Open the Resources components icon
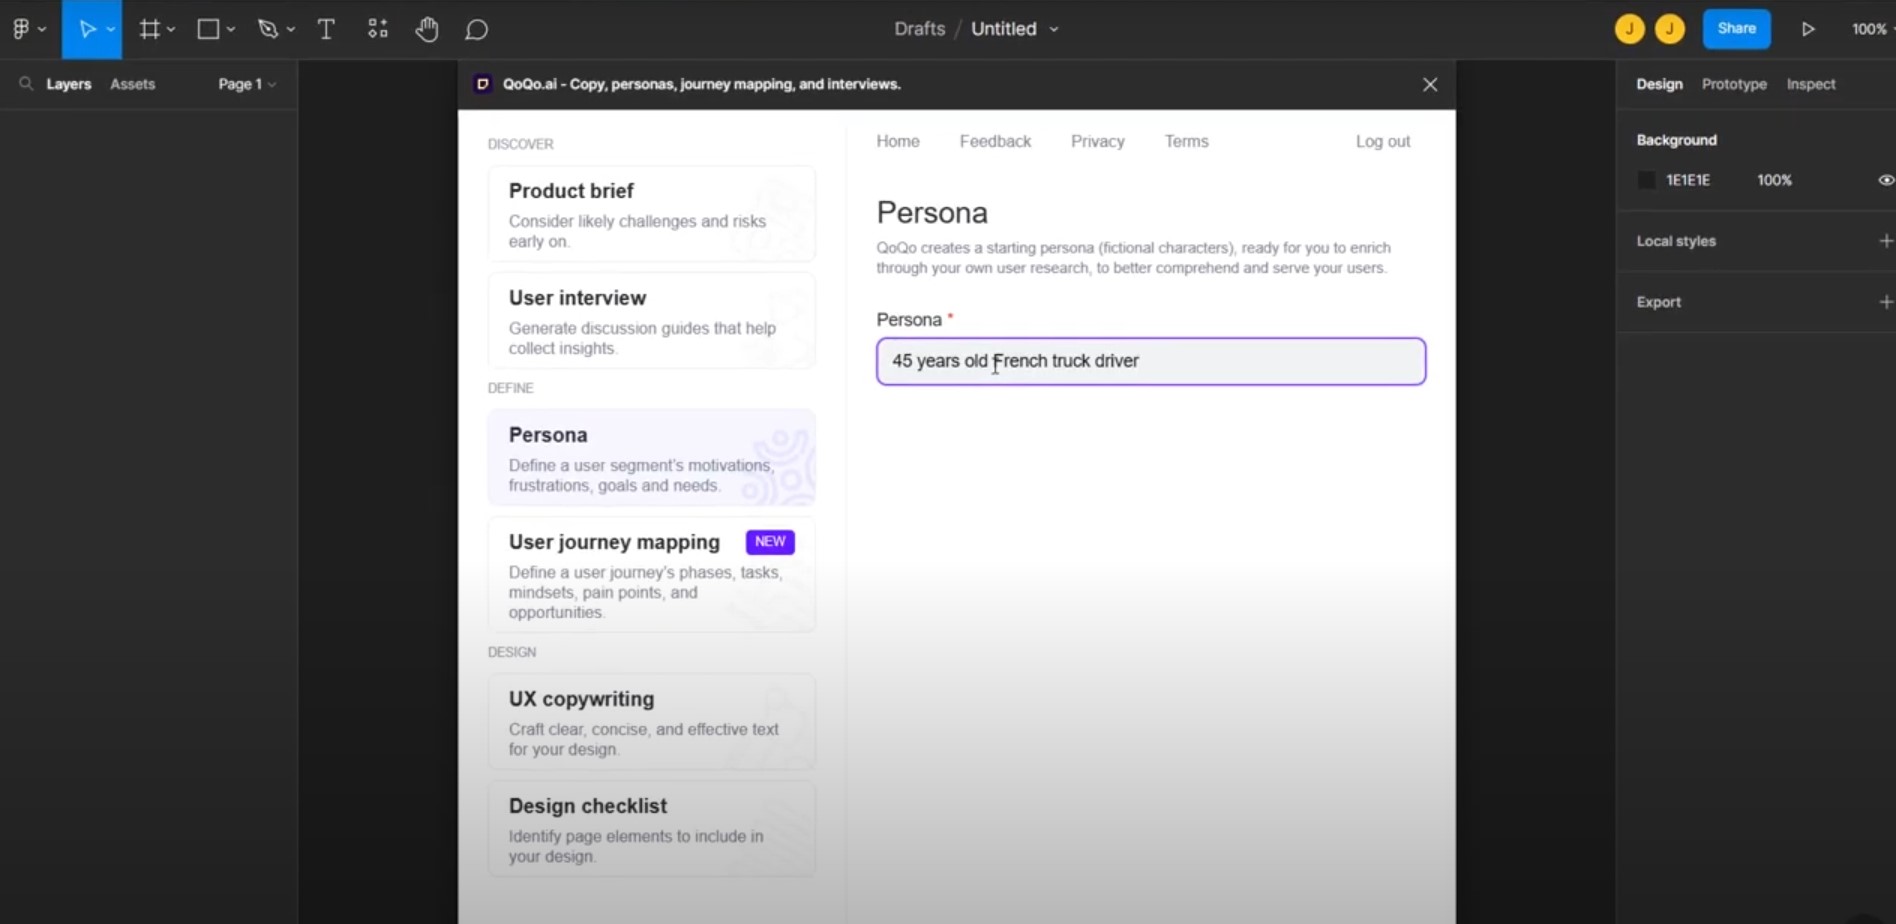The image size is (1896, 924). pos(377,29)
